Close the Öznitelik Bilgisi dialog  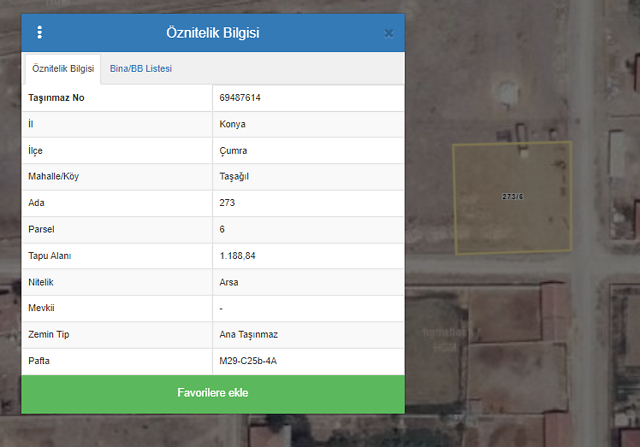(389, 33)
